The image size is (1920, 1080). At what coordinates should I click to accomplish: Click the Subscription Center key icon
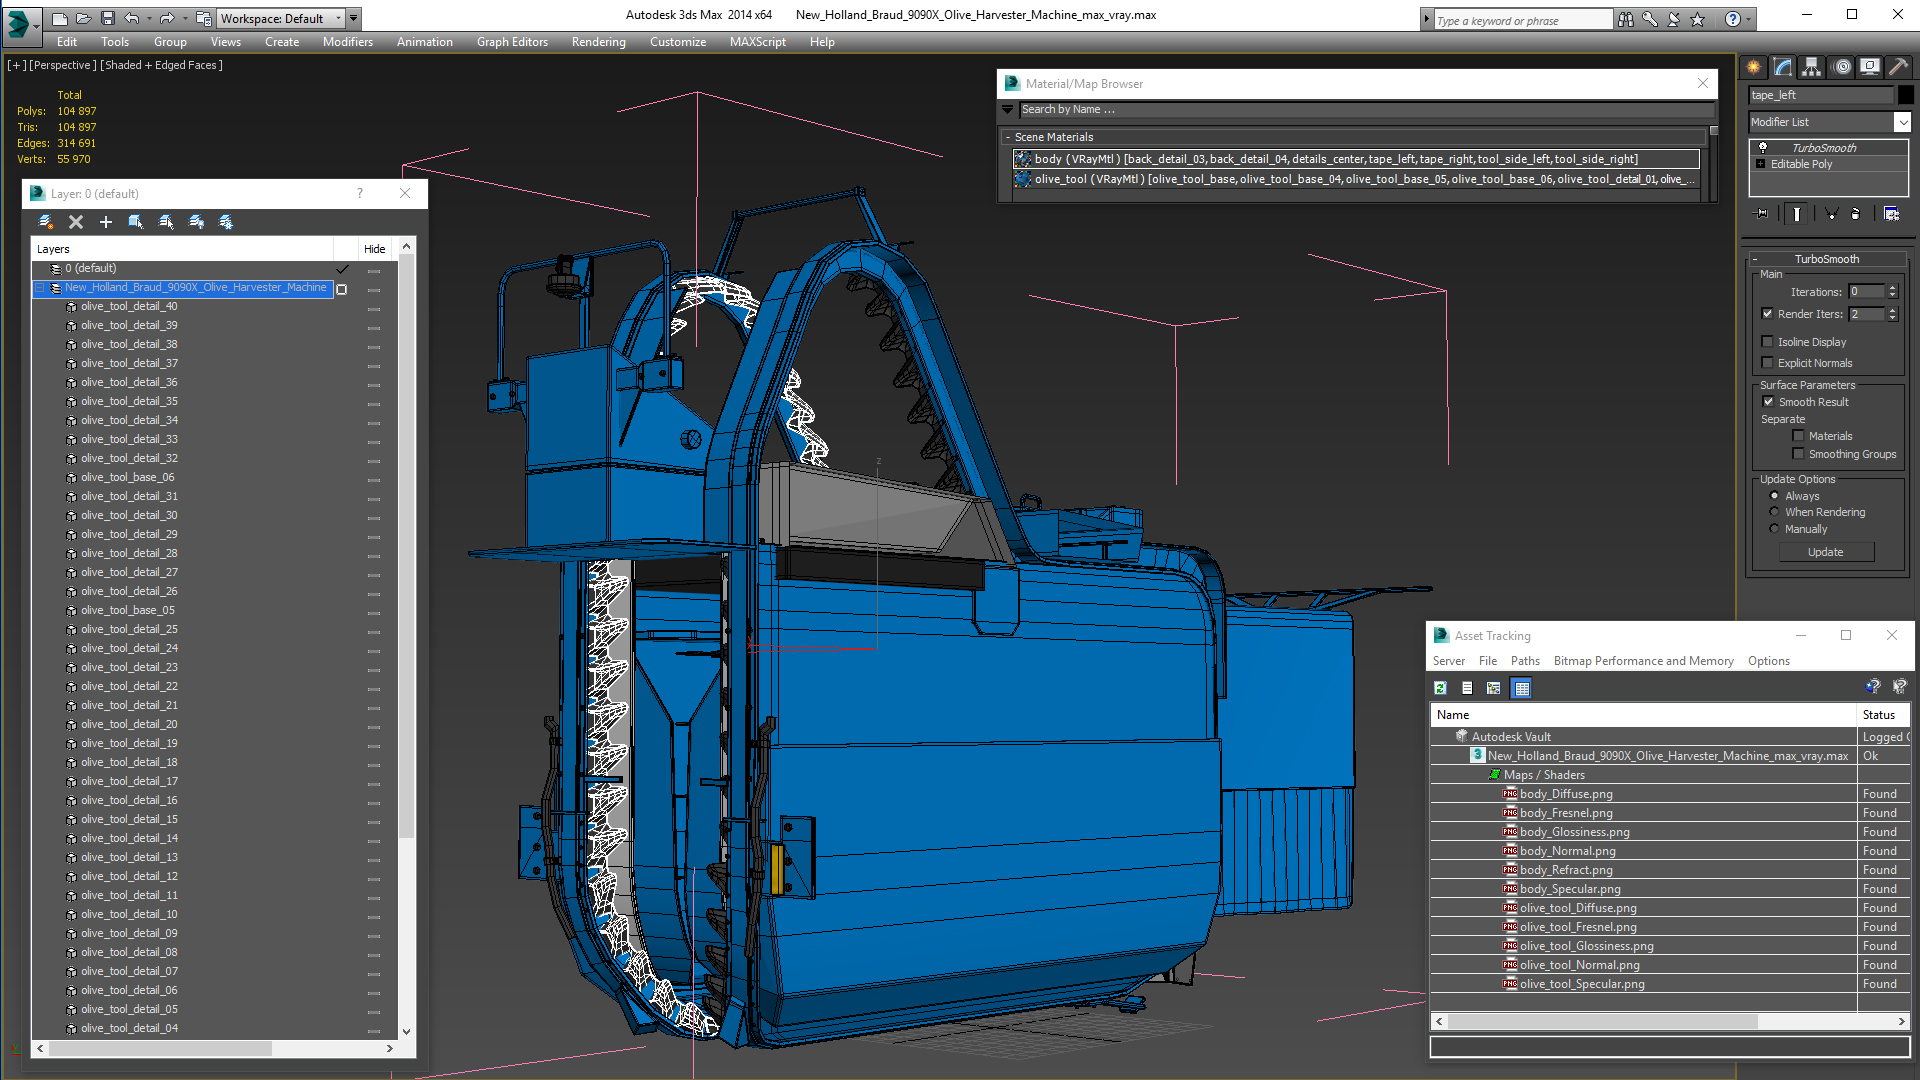click(1650, 19)
